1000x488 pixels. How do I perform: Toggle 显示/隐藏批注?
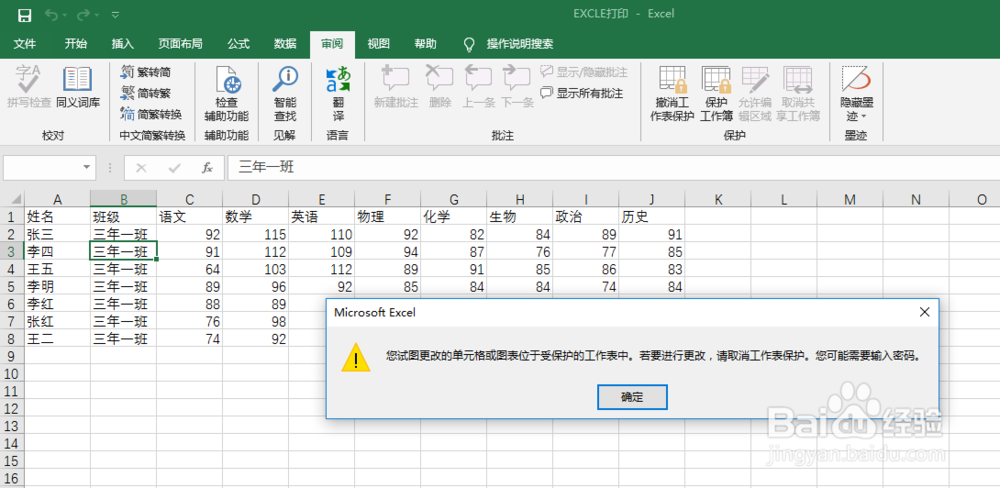(584, 71)
